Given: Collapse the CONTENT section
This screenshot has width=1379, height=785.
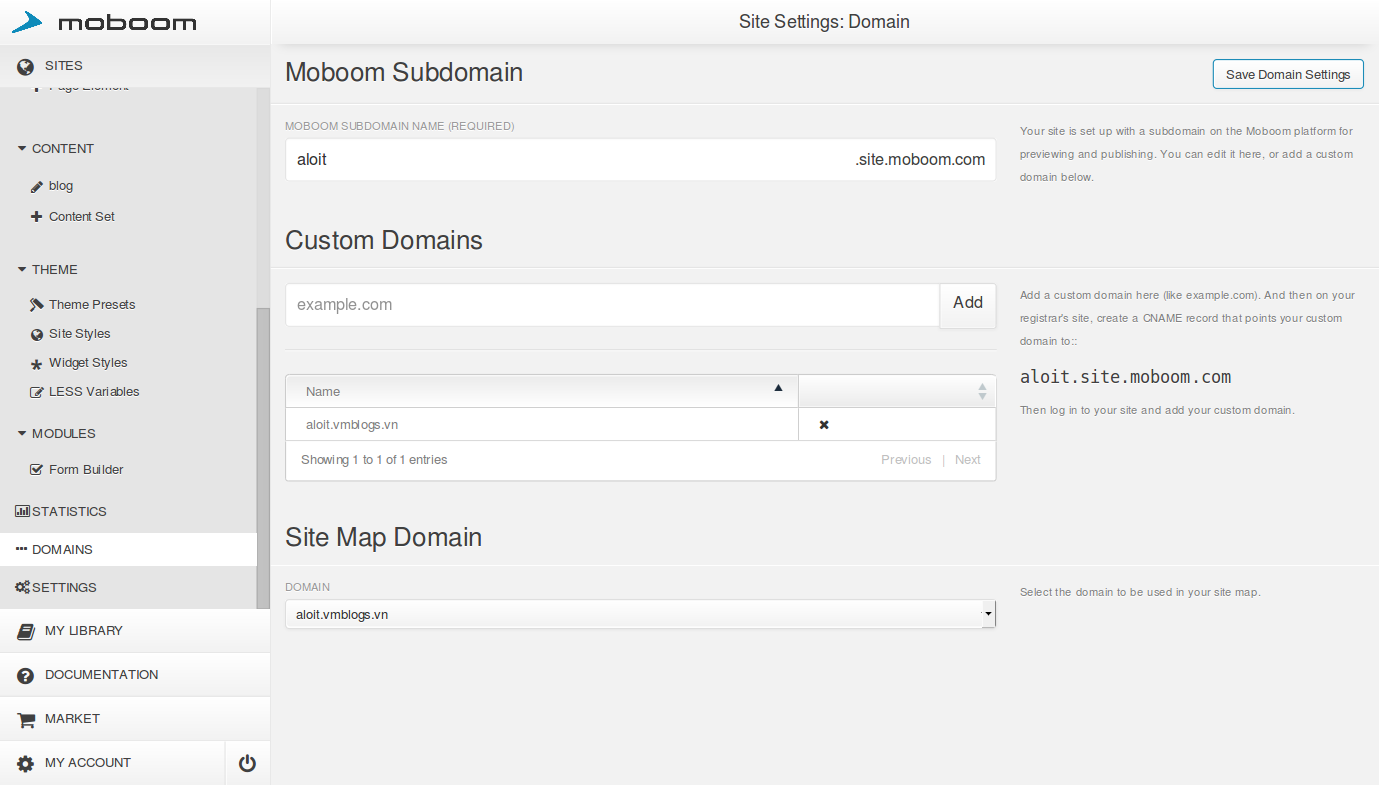Looking at the screenshot, I should click(x=22, y=149).
